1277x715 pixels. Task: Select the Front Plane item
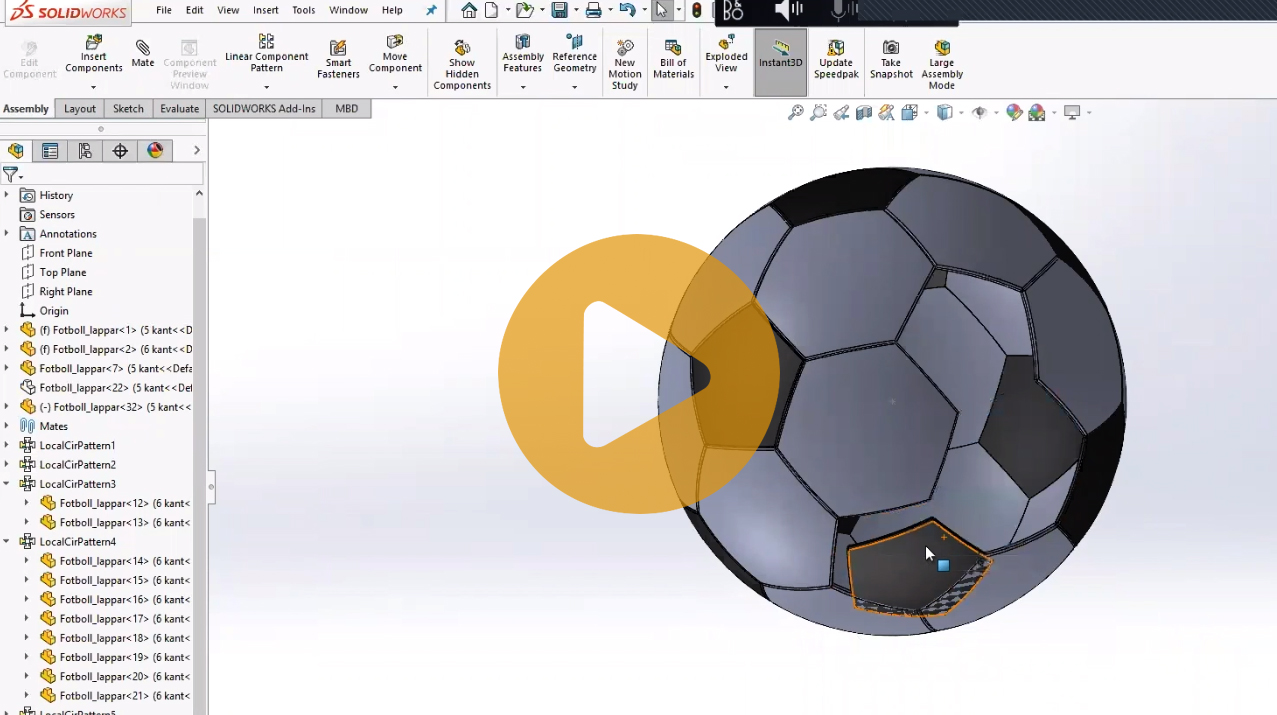point(66,253)
